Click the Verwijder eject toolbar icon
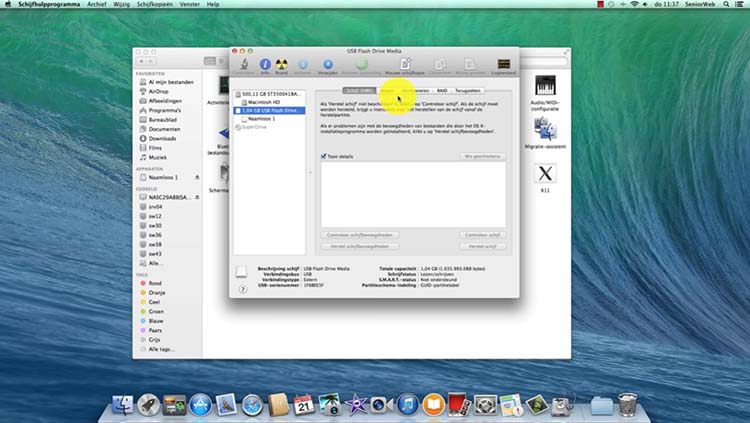 (x=328, y=66)
